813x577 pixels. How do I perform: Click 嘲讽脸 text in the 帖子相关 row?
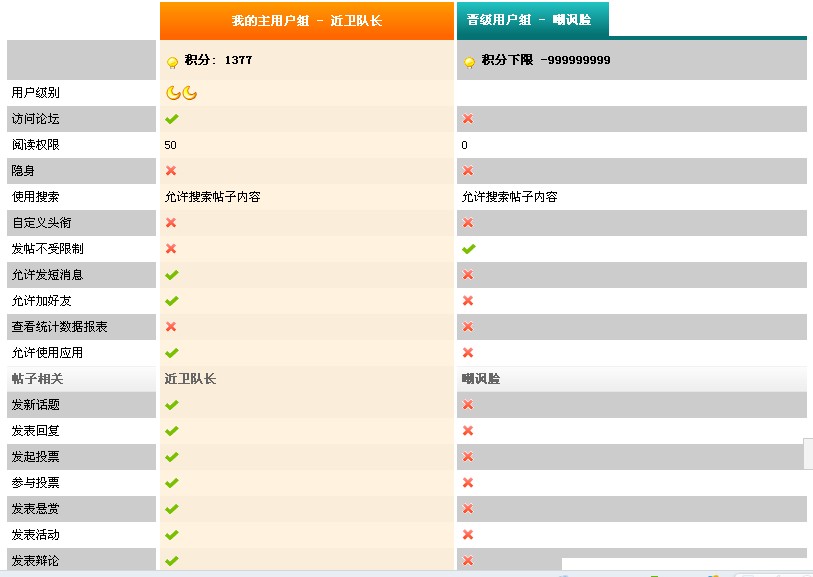click(481, 379)
